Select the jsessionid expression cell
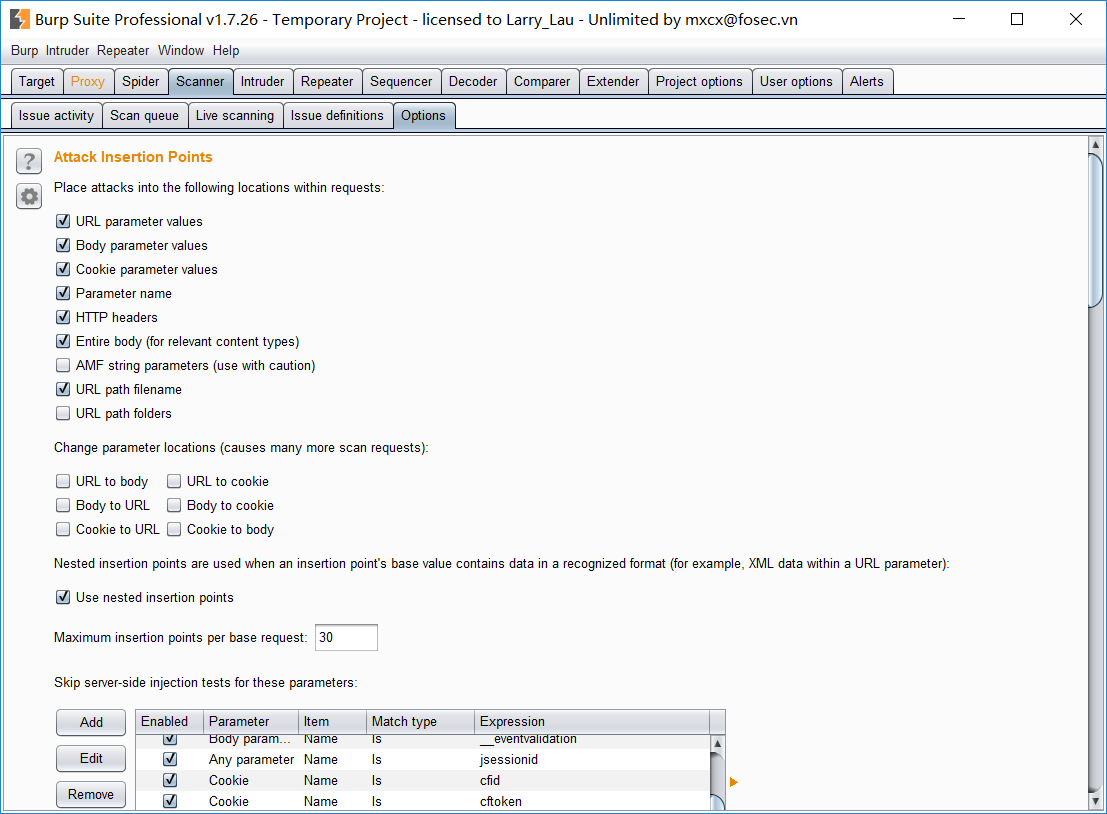1107x814 pixels. (x=592, y=760)
